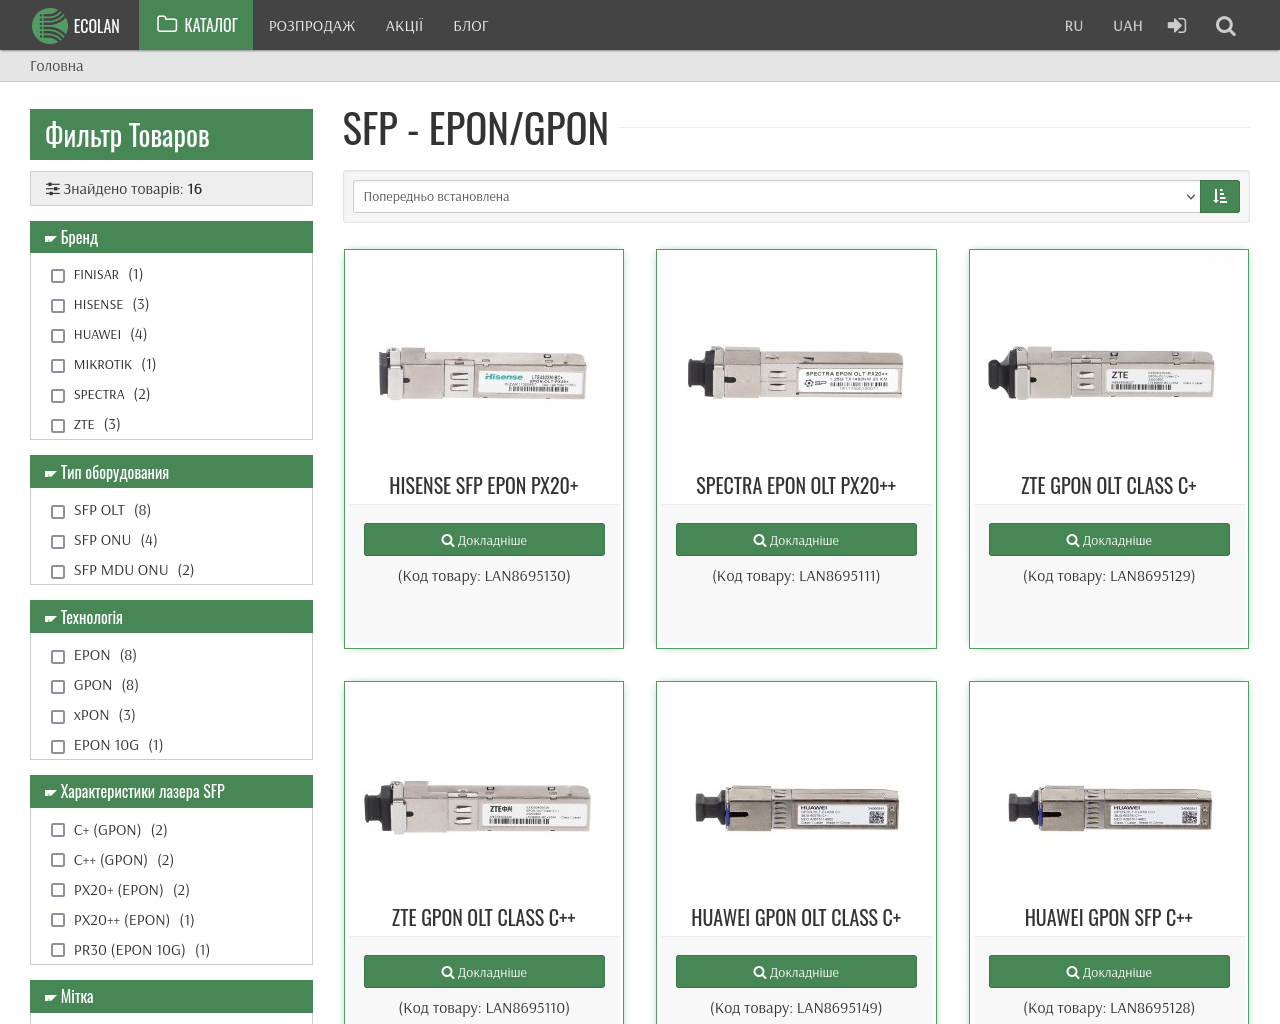This screenshot has width=1280, height=1024.
Task: Open the ZTE GPON OLT Class C+ image
Action: point(1102,373)
